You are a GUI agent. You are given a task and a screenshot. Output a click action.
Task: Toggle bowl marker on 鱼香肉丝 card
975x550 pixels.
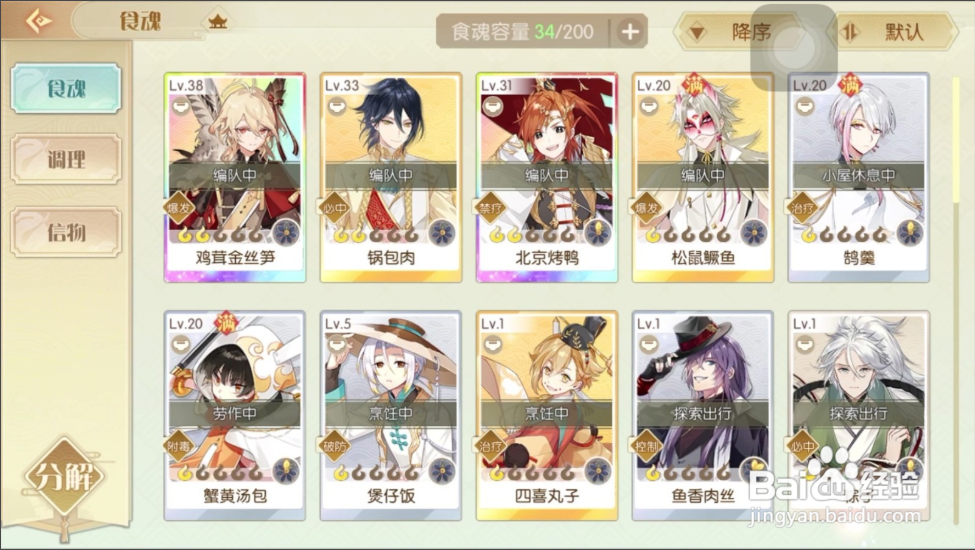pos(649,345)
